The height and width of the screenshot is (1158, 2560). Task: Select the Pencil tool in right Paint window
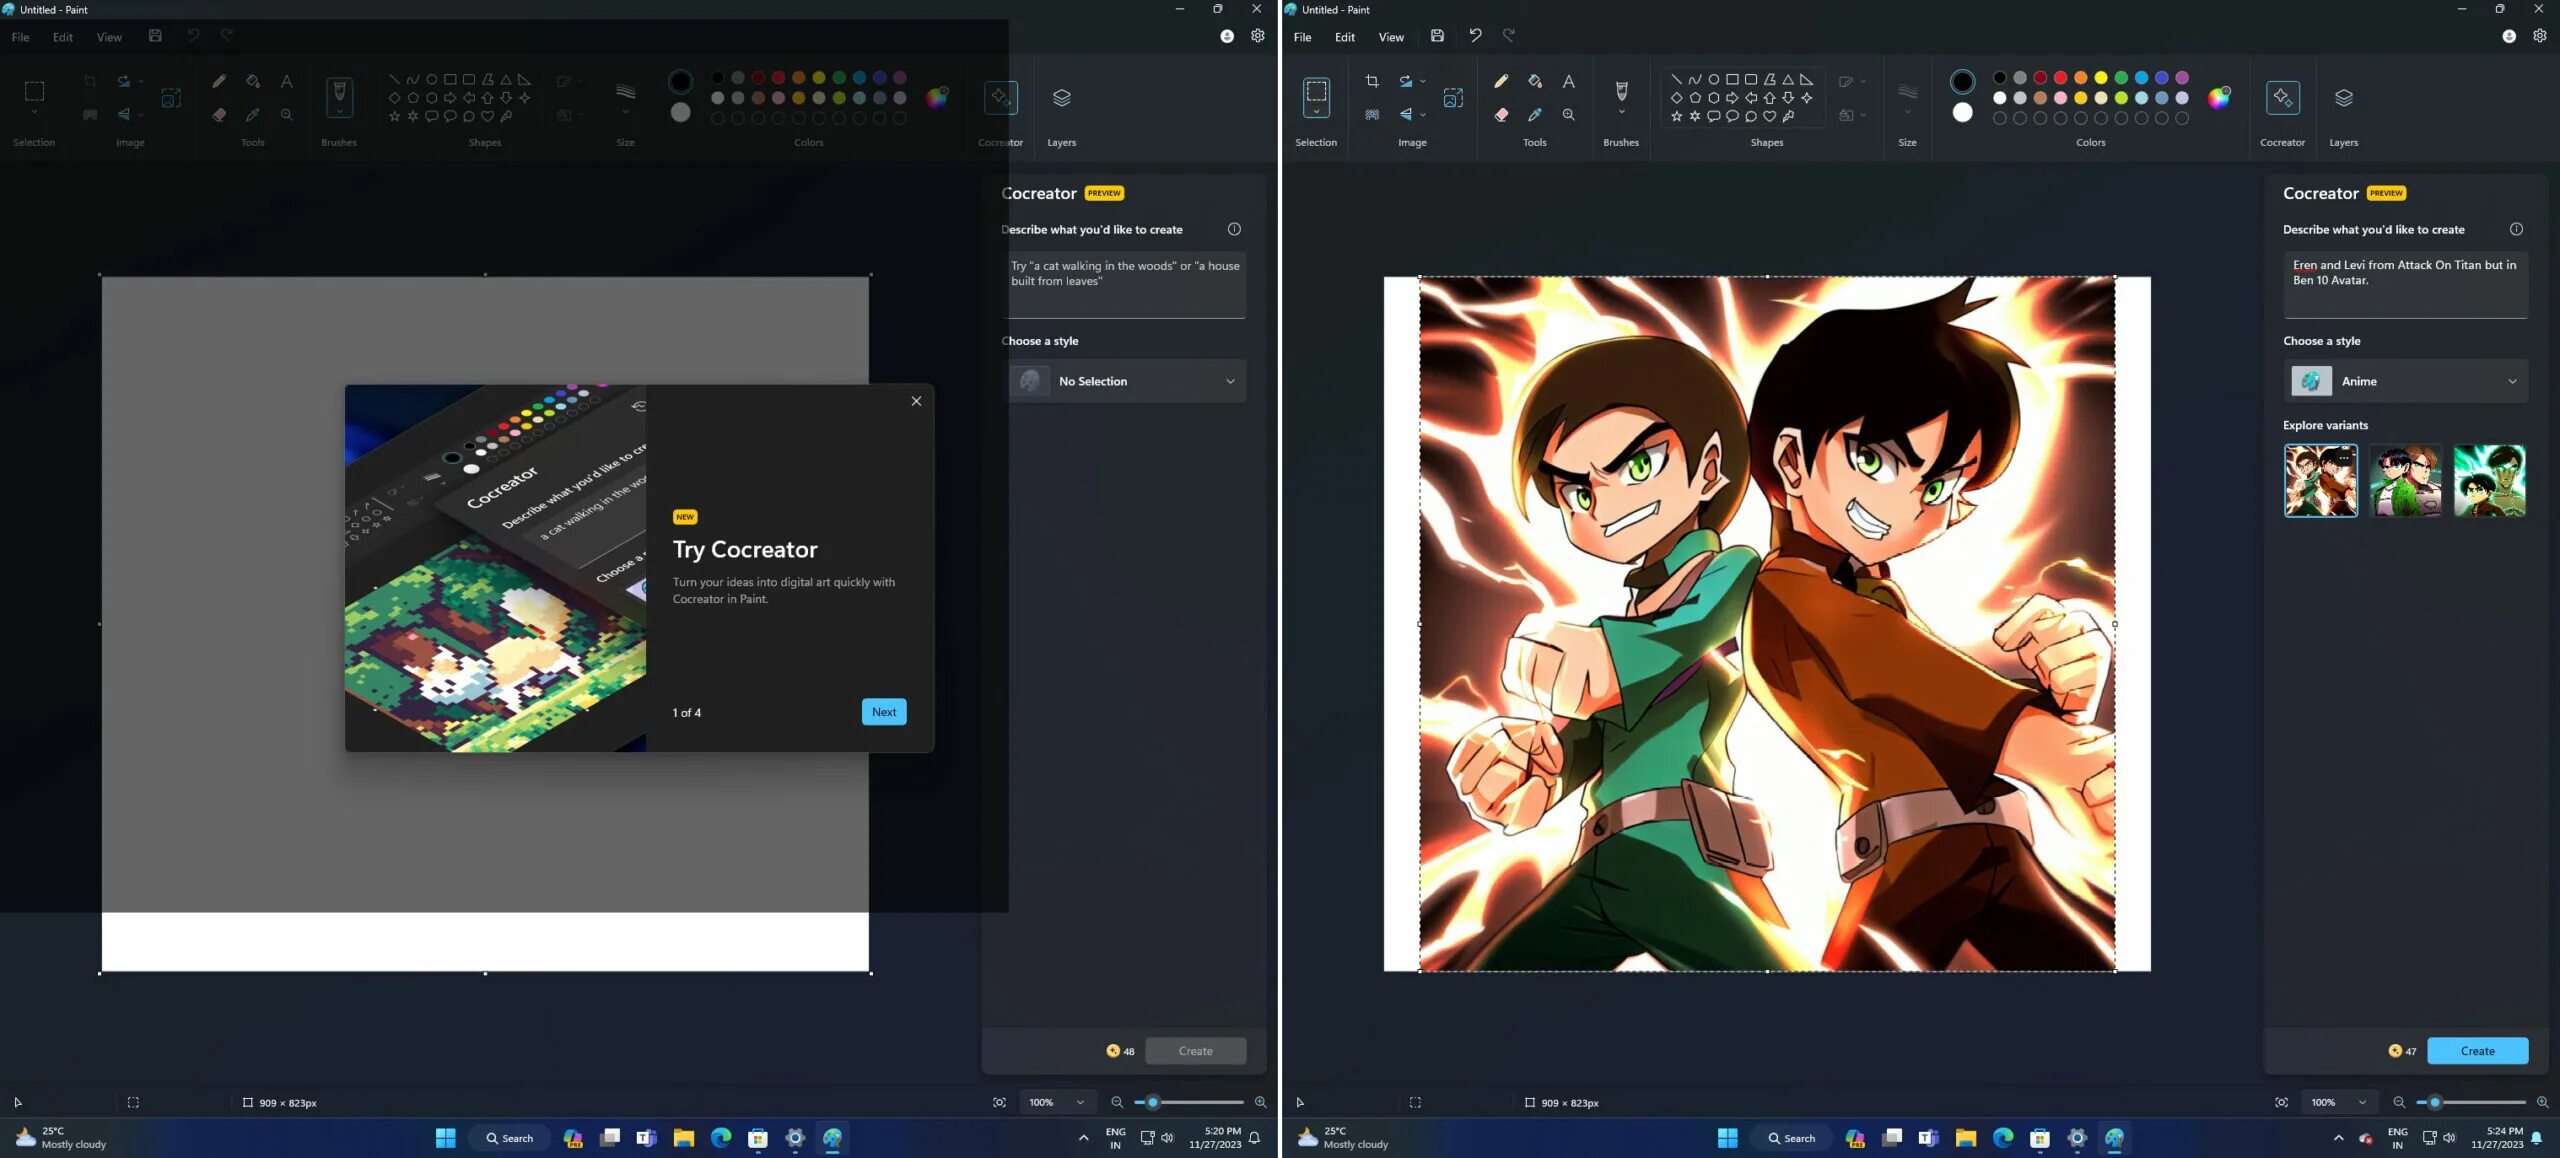[x=1501, y=81]
